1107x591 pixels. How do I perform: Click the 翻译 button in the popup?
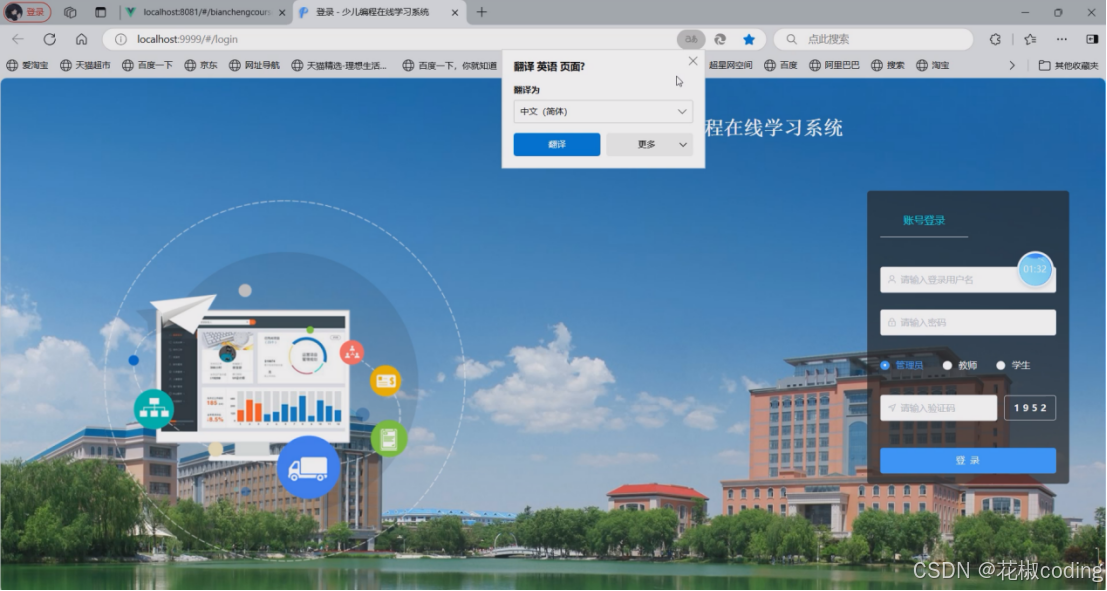click(556, 144)
